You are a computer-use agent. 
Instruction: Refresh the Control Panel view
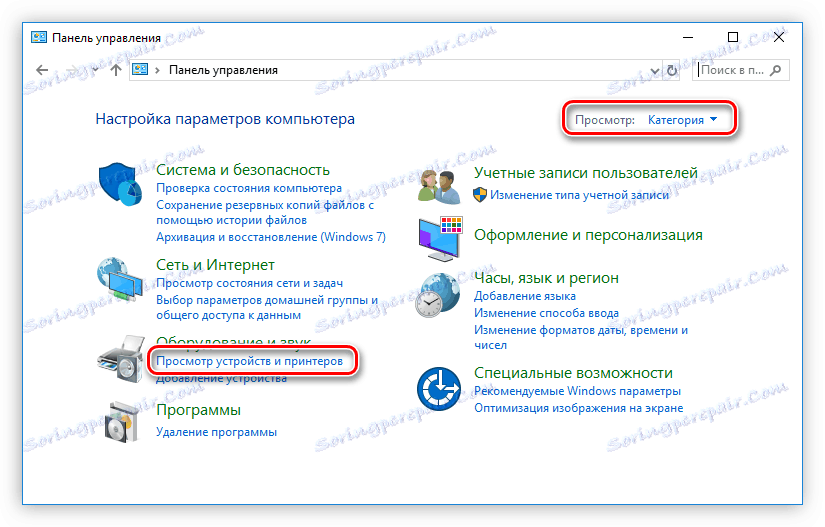pos(672,70)
